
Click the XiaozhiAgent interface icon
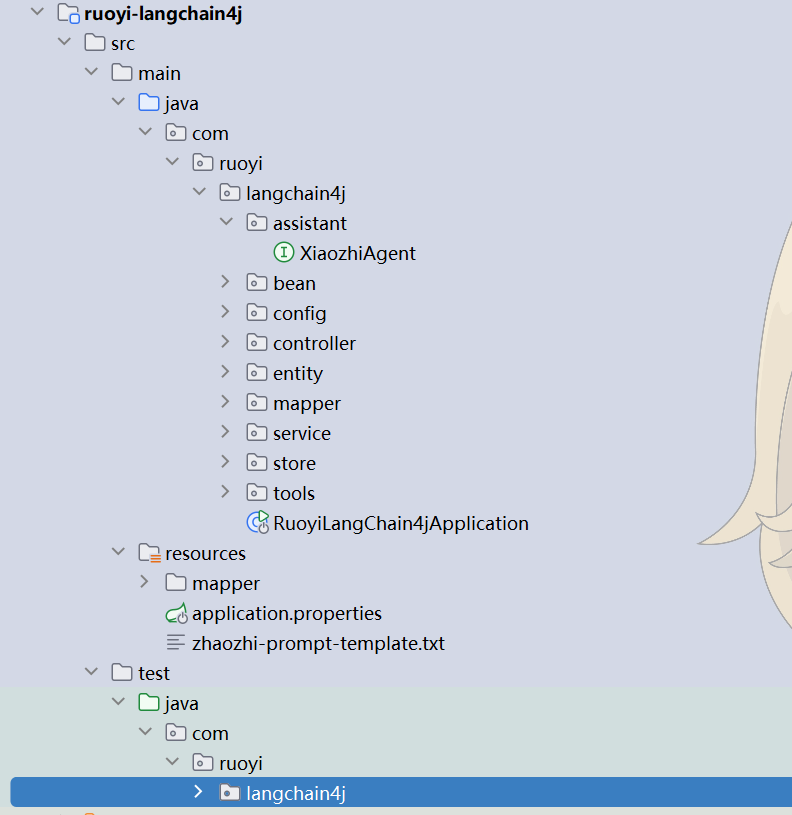click(283, 253)
